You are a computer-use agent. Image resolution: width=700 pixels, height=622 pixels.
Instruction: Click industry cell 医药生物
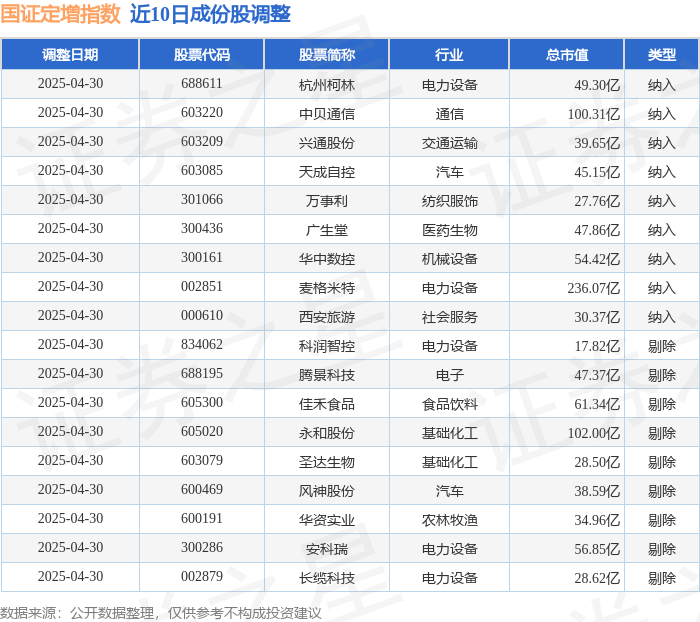pos(450,230)
